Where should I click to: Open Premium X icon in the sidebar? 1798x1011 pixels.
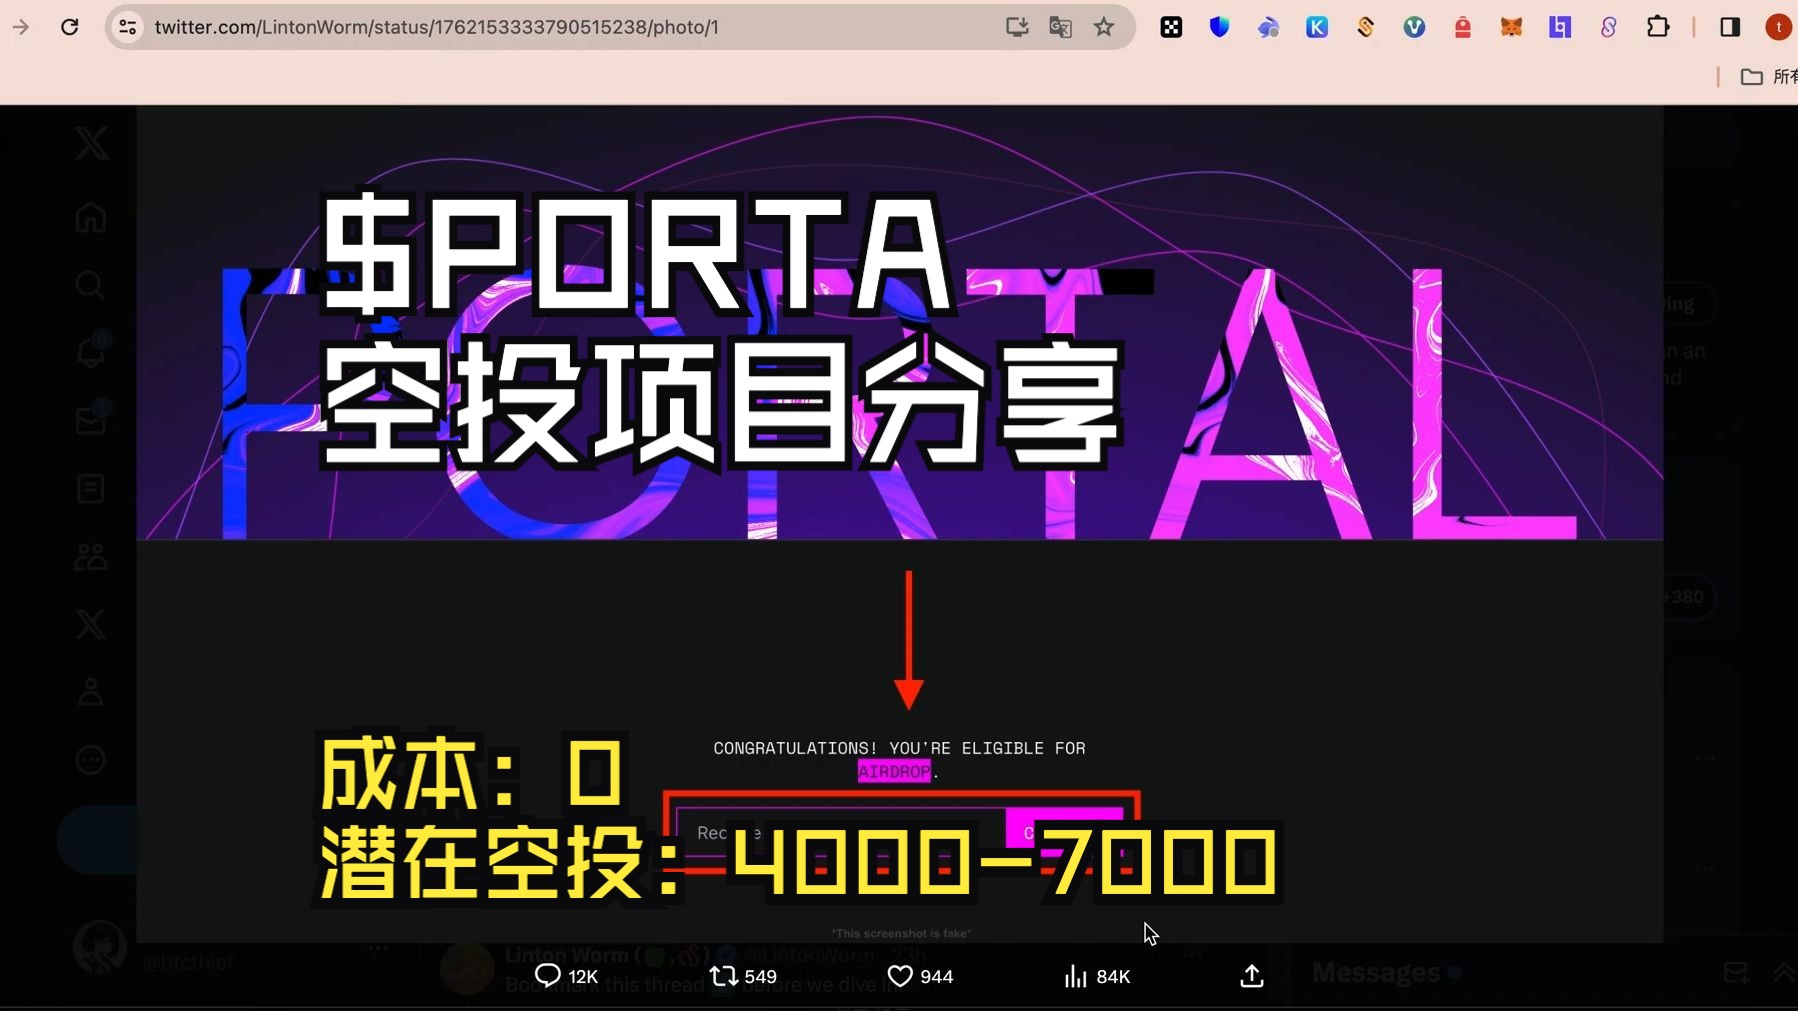(91, 624)
